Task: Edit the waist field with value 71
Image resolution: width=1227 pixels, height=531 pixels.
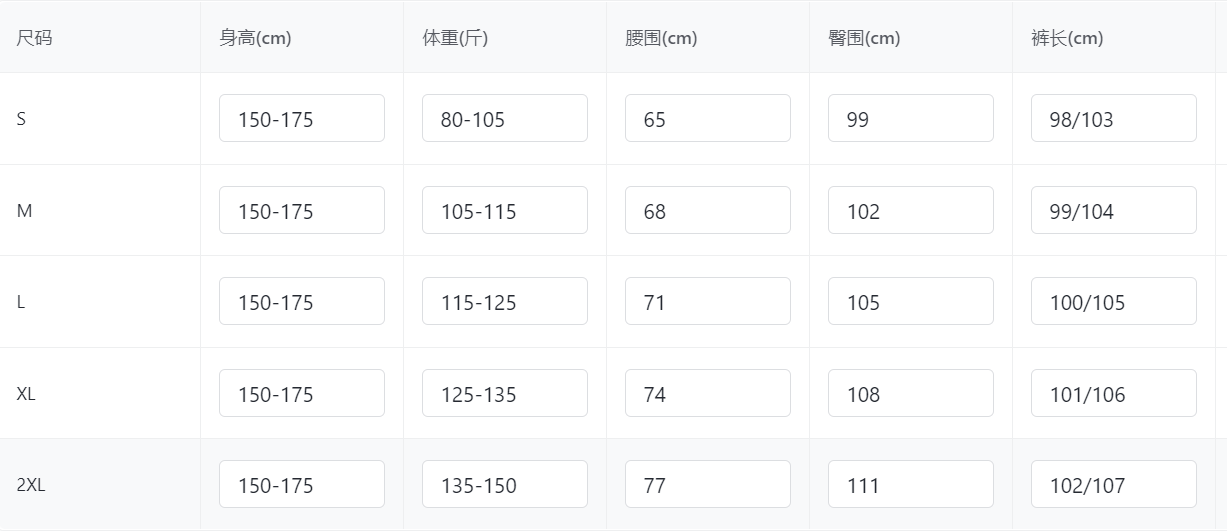Action: (x=707, y=302)
